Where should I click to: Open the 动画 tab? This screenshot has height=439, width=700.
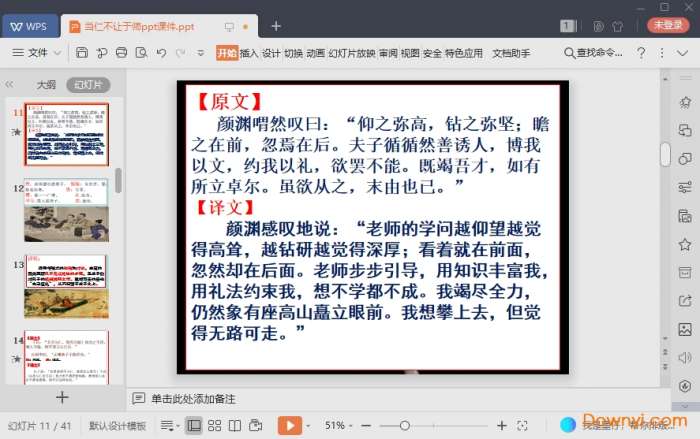click(x=315, y=53)
